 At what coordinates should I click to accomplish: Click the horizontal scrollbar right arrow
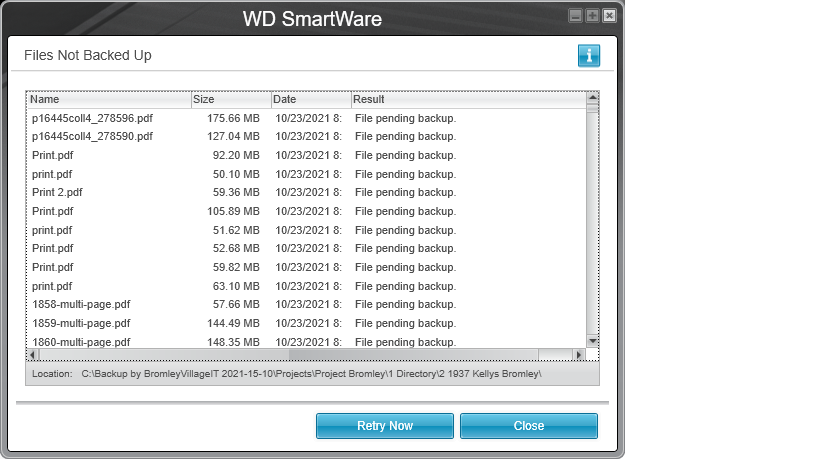[579, 355]
